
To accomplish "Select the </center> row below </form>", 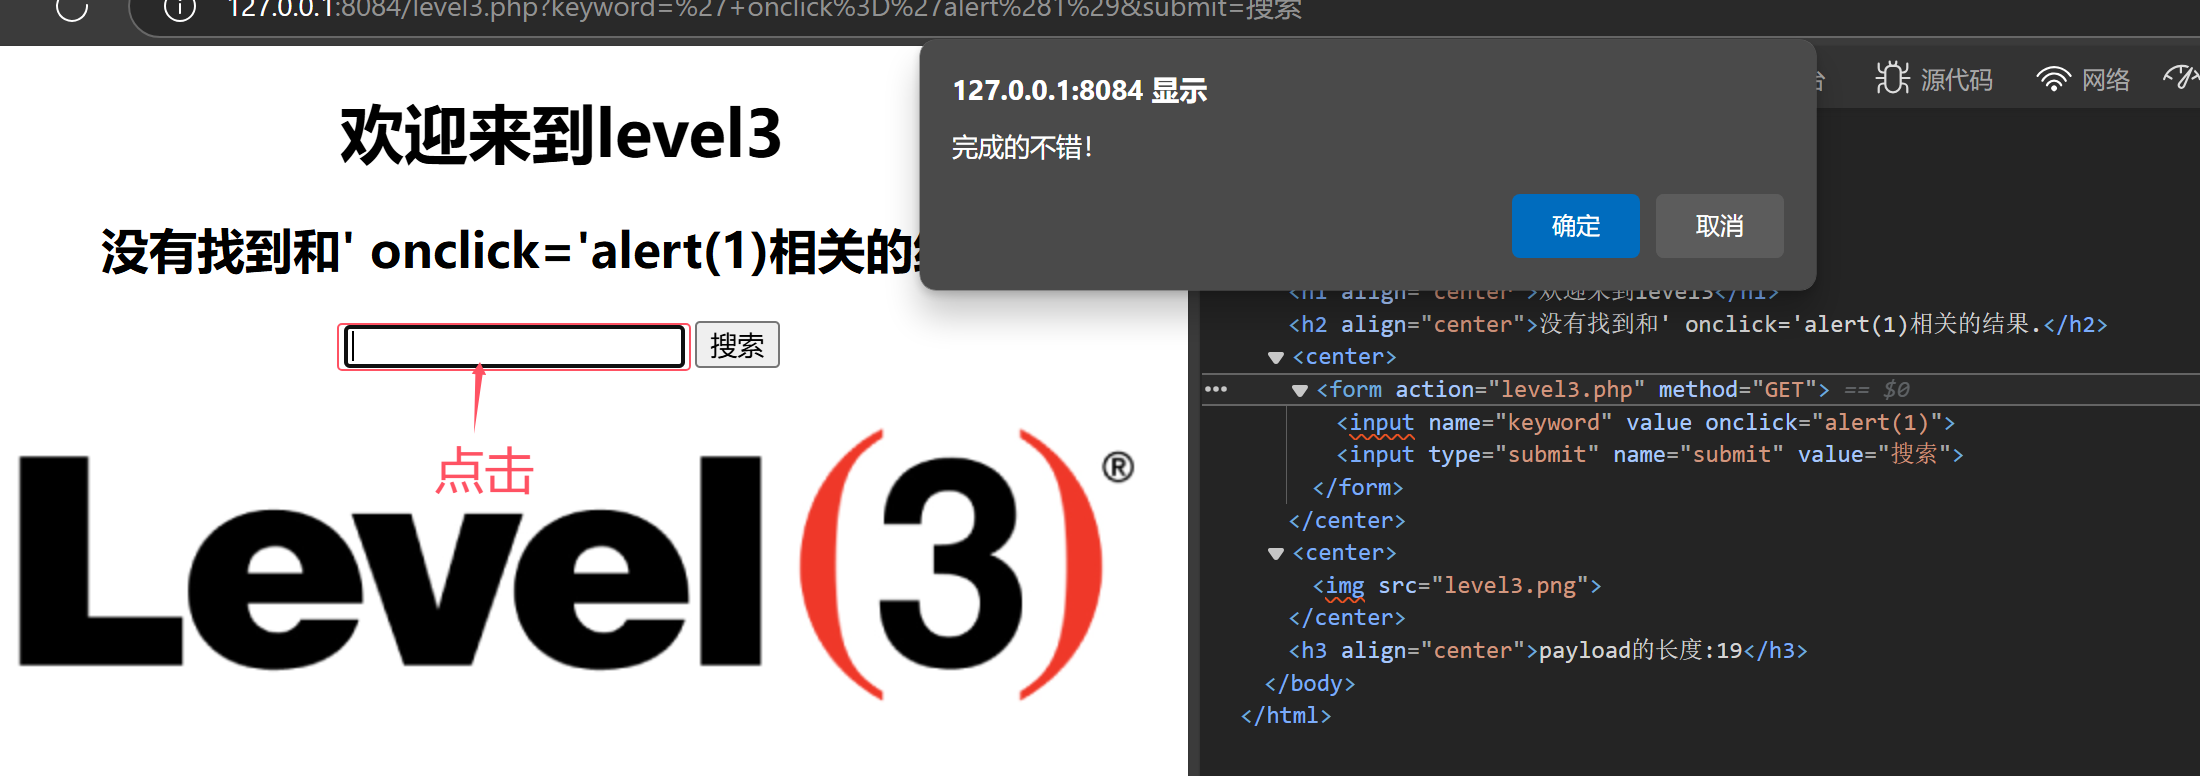I will pyautogui.click(x=1347, y=521).
